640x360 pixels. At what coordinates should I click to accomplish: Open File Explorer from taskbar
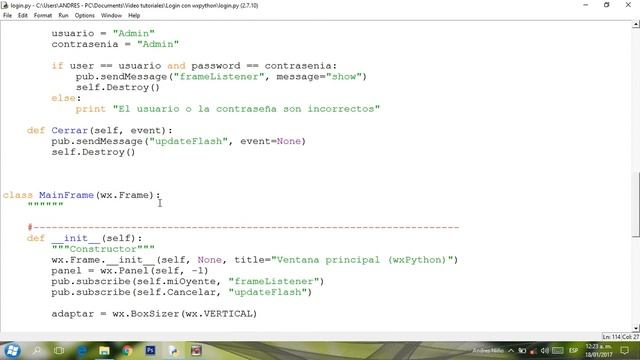coord(104,351)
